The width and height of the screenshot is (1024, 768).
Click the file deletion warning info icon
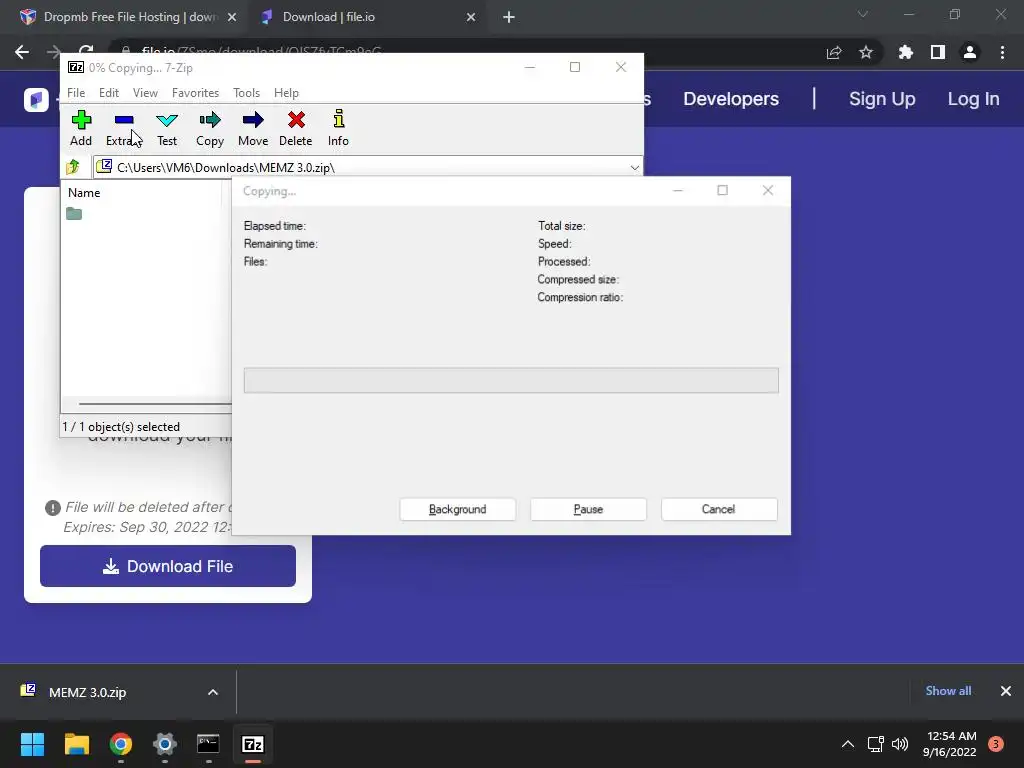pos(52,508)
